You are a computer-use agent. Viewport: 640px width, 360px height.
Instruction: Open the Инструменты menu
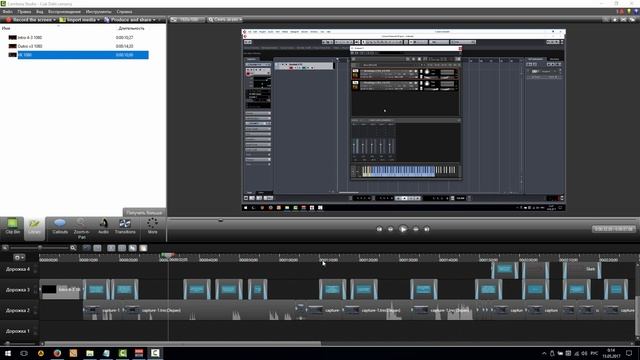tap(98, 11)
